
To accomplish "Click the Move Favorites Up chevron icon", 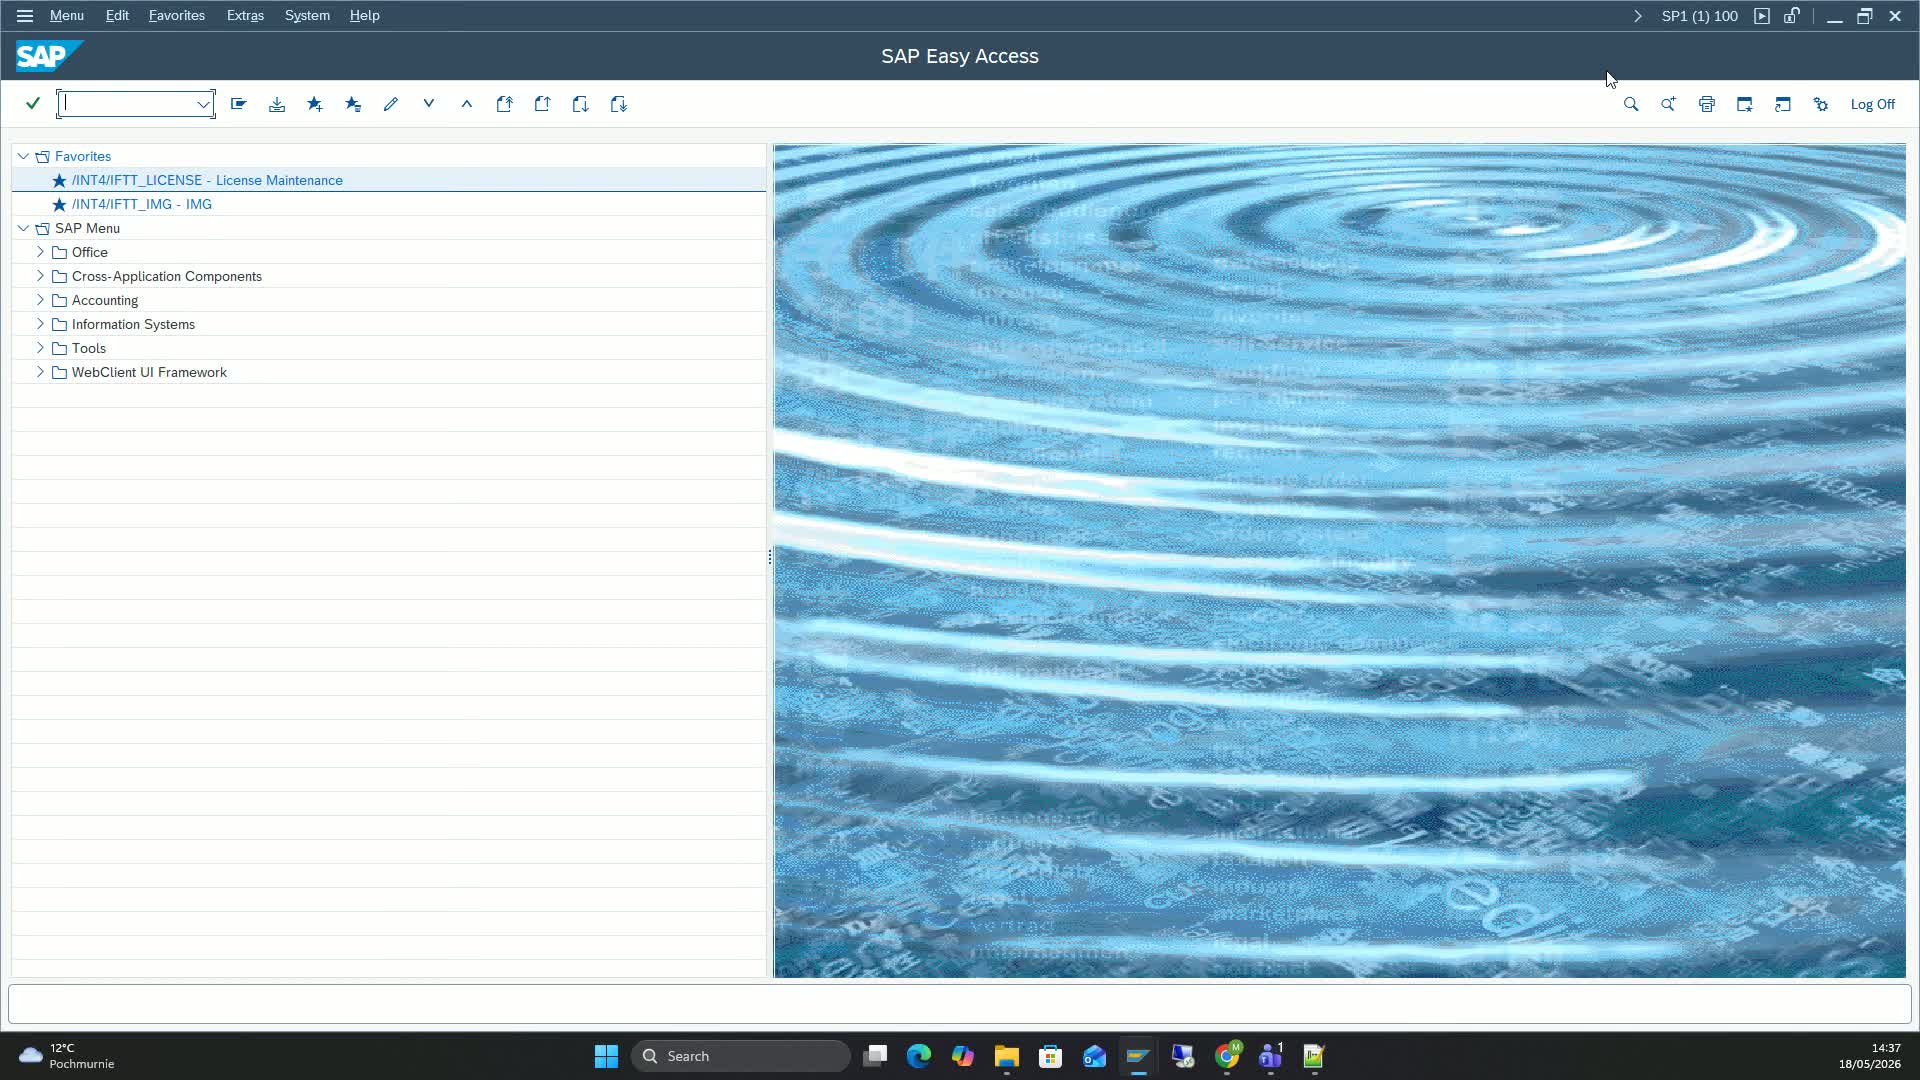I will click(467, 103).
